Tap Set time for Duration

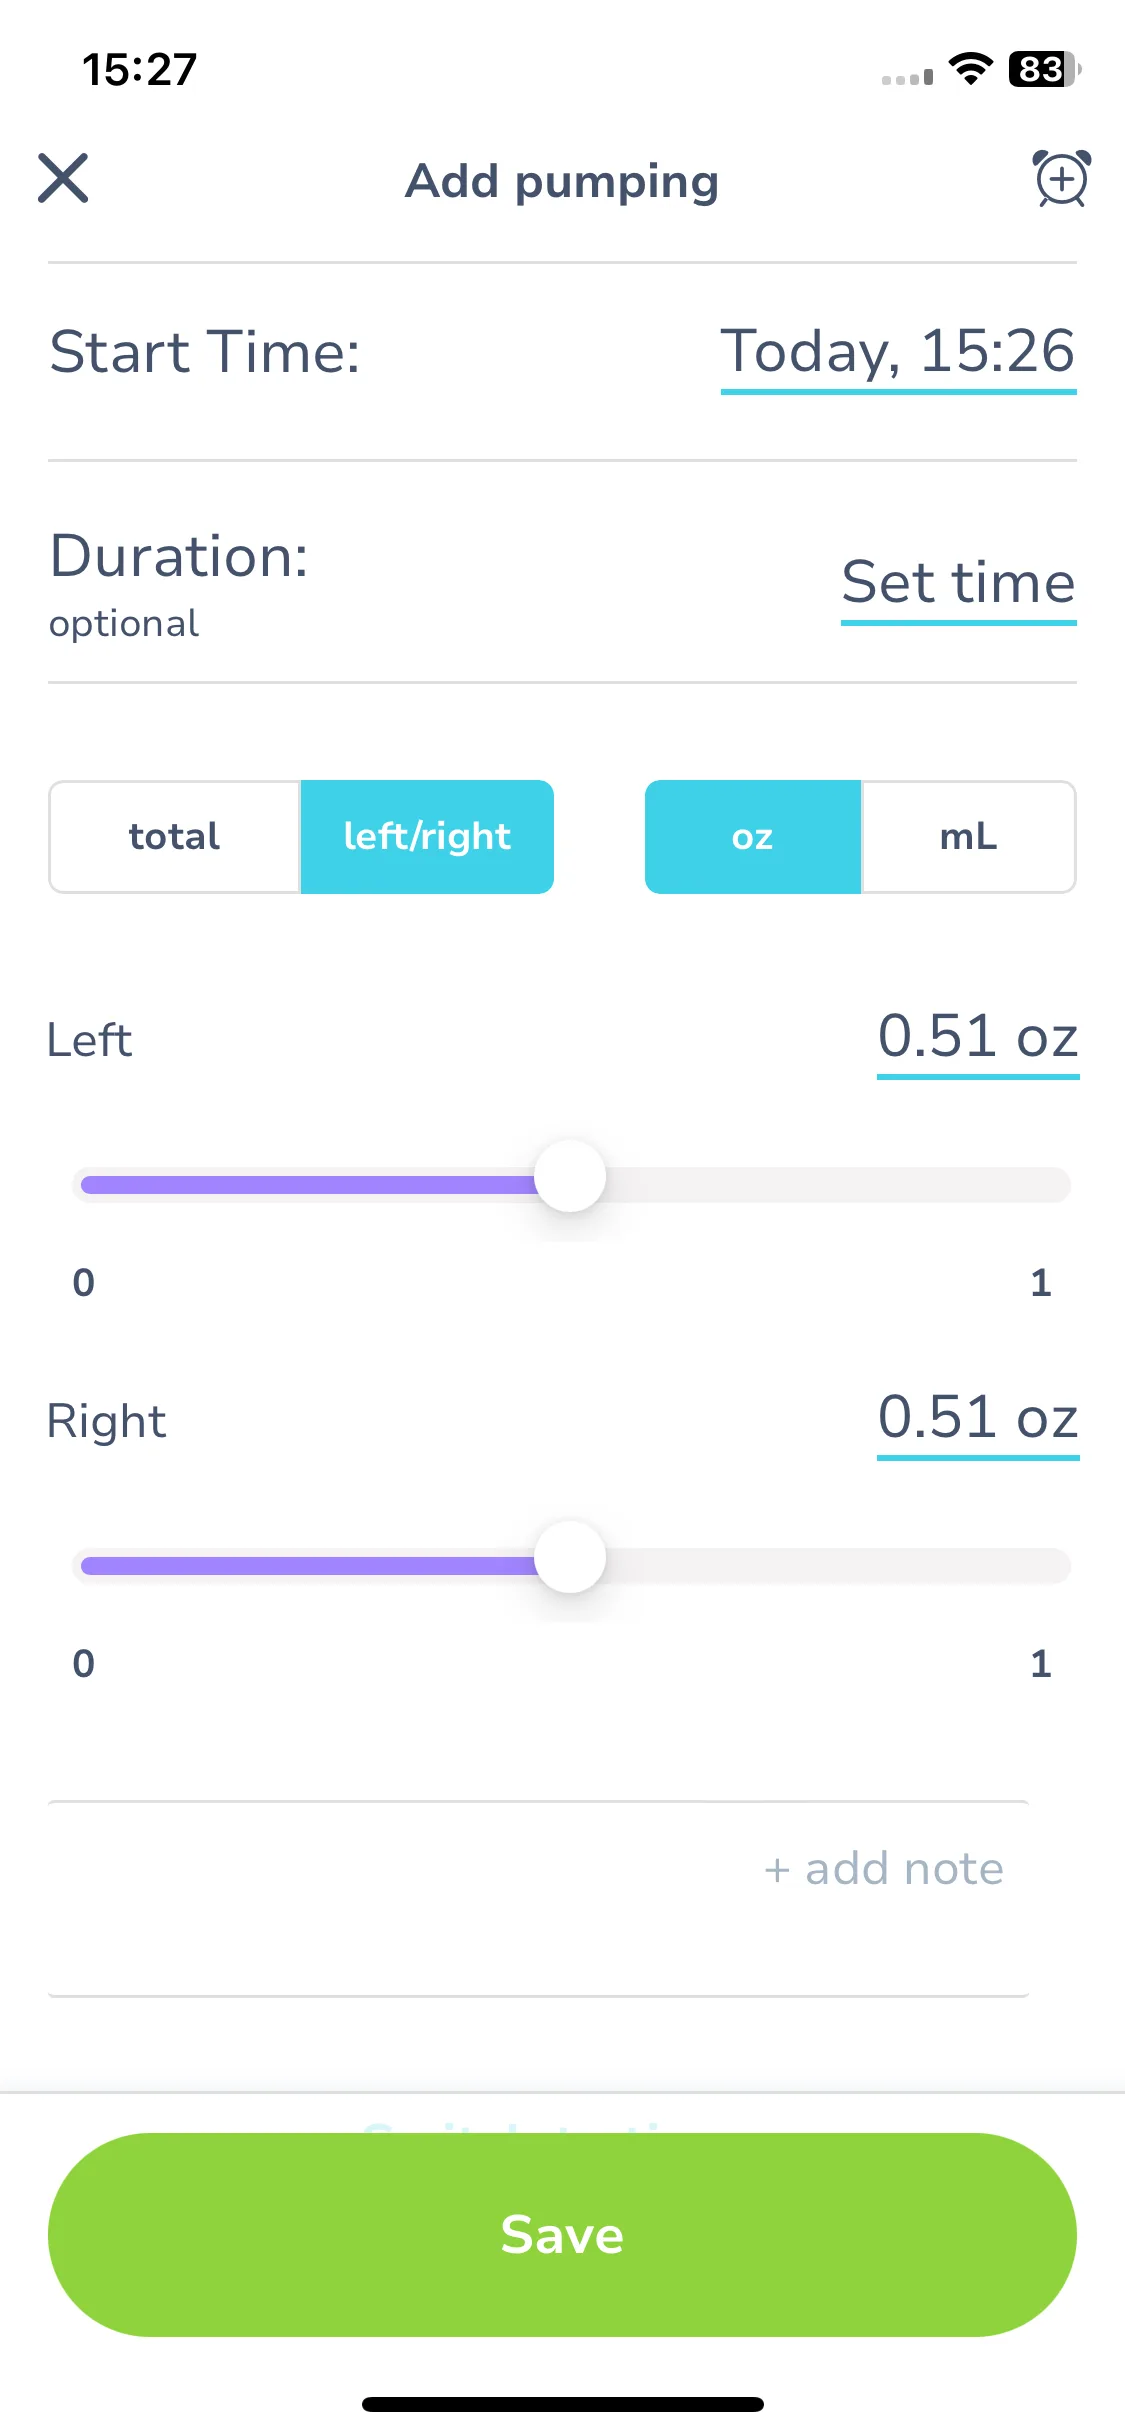click(x=958, y=584)
